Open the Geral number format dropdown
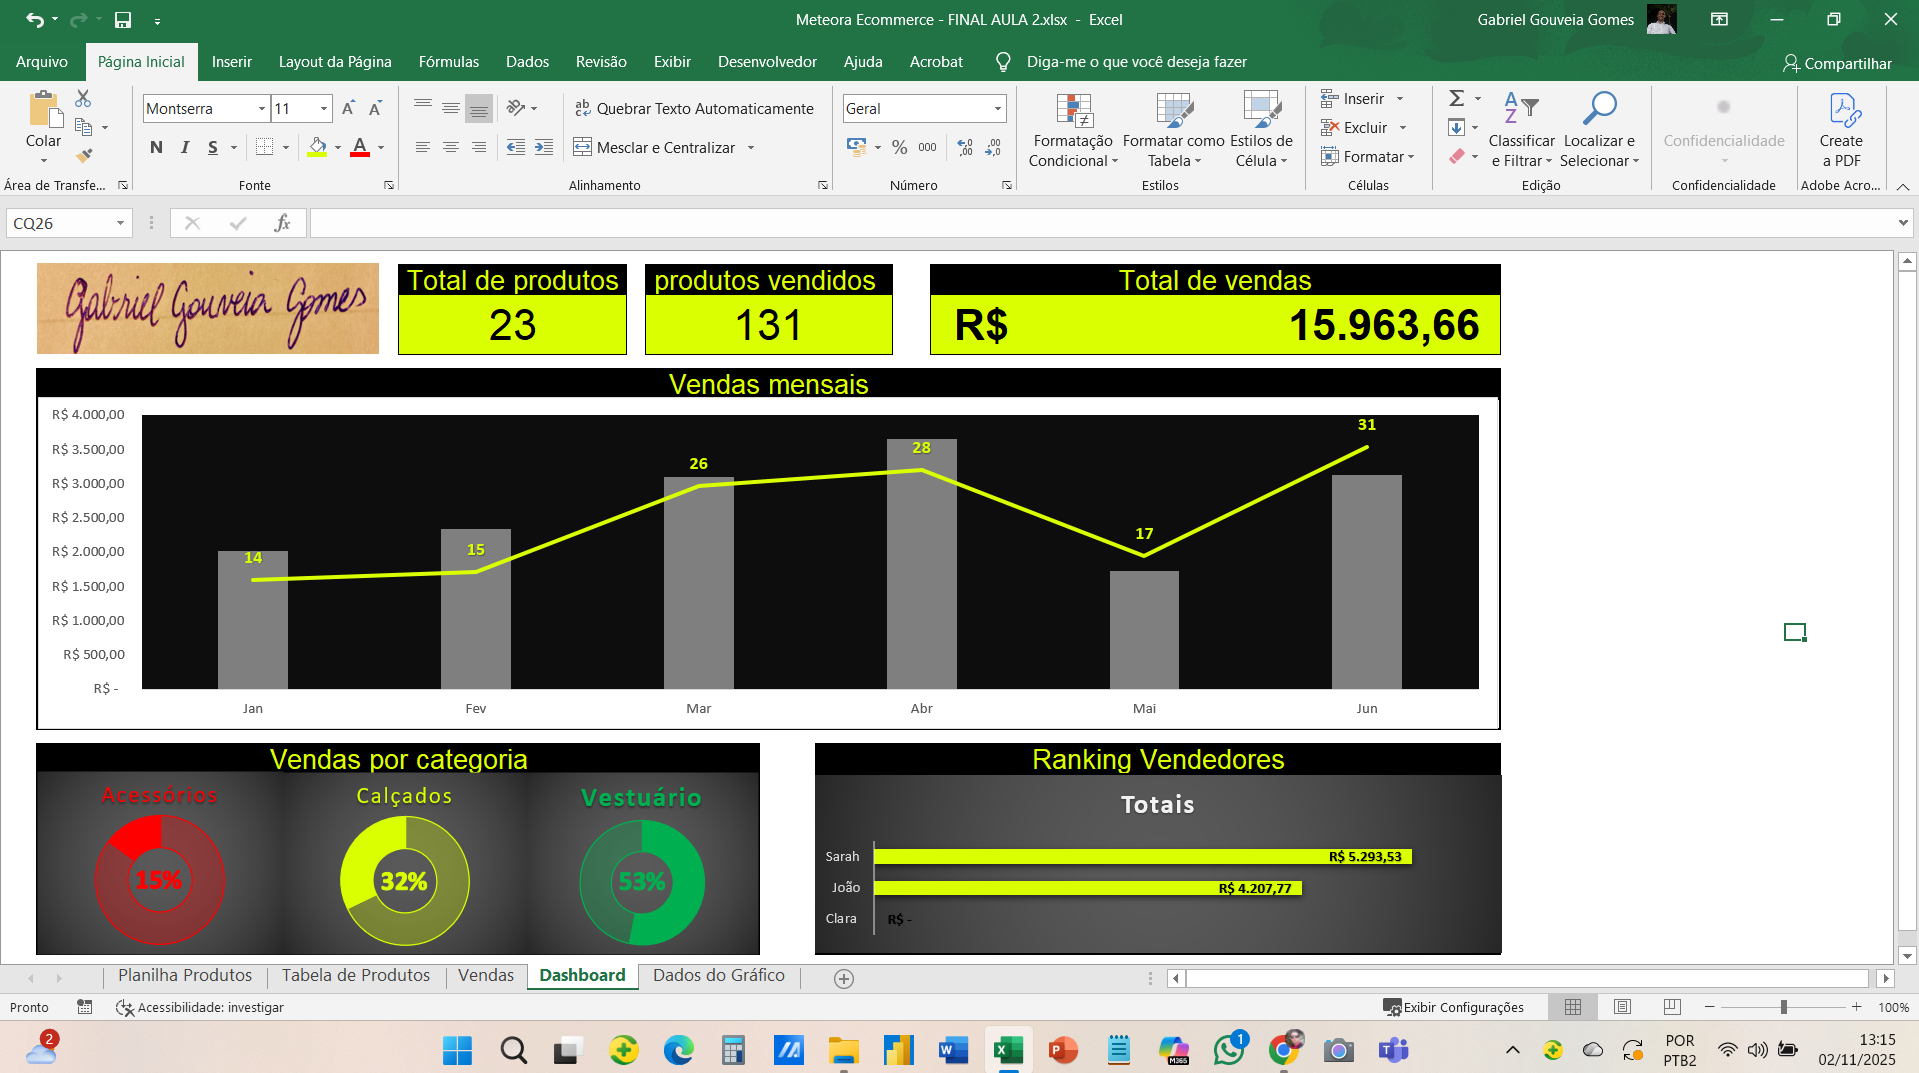Viewport: 1919px width, 1073px height. [998, 108]
